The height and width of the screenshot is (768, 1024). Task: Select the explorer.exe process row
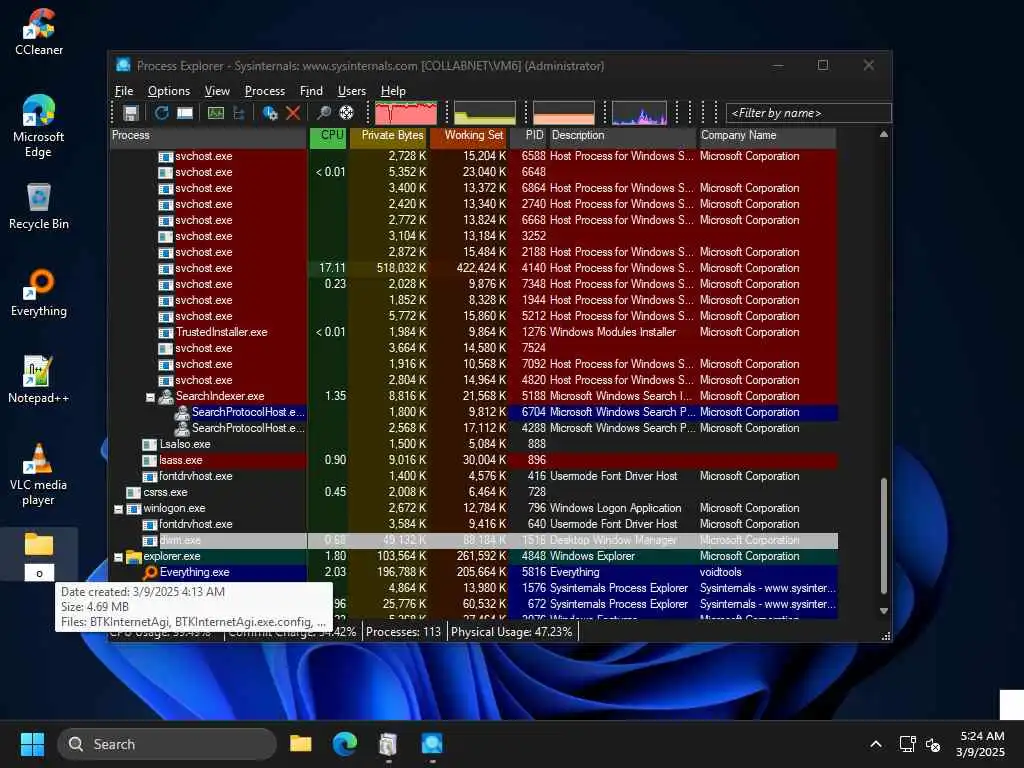pyautogui.click(x=473, y=556)
